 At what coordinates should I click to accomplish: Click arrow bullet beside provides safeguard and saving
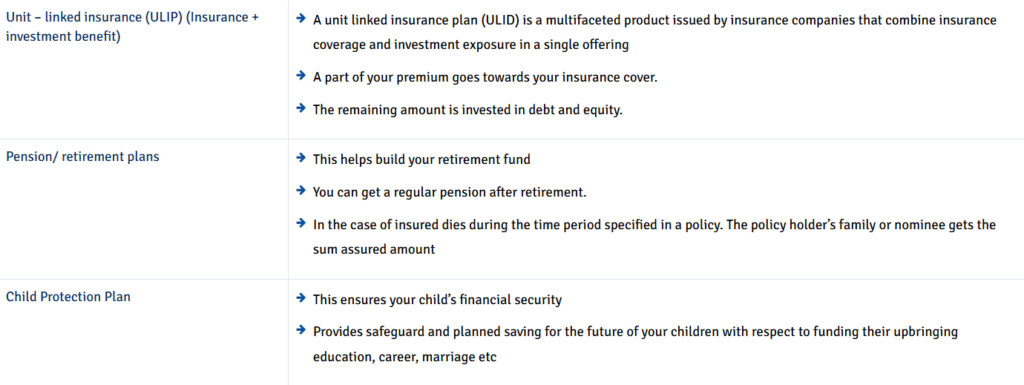point(300,330)
